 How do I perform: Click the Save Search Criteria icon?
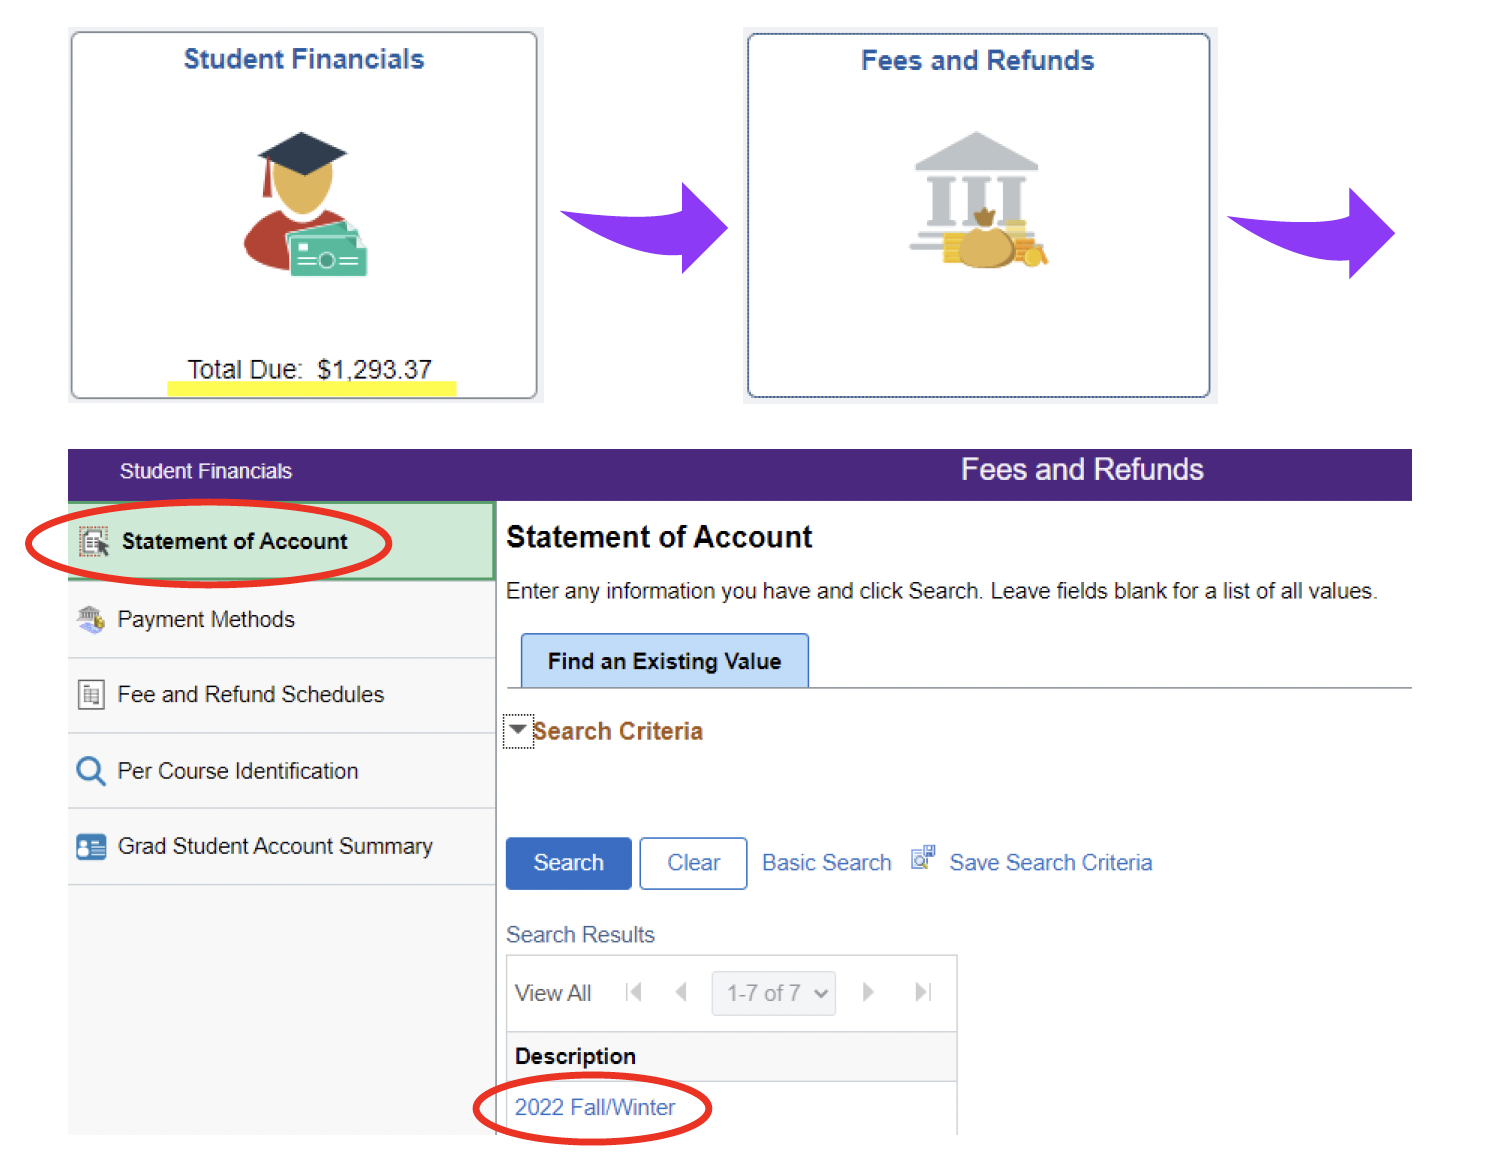click(921, 857)
